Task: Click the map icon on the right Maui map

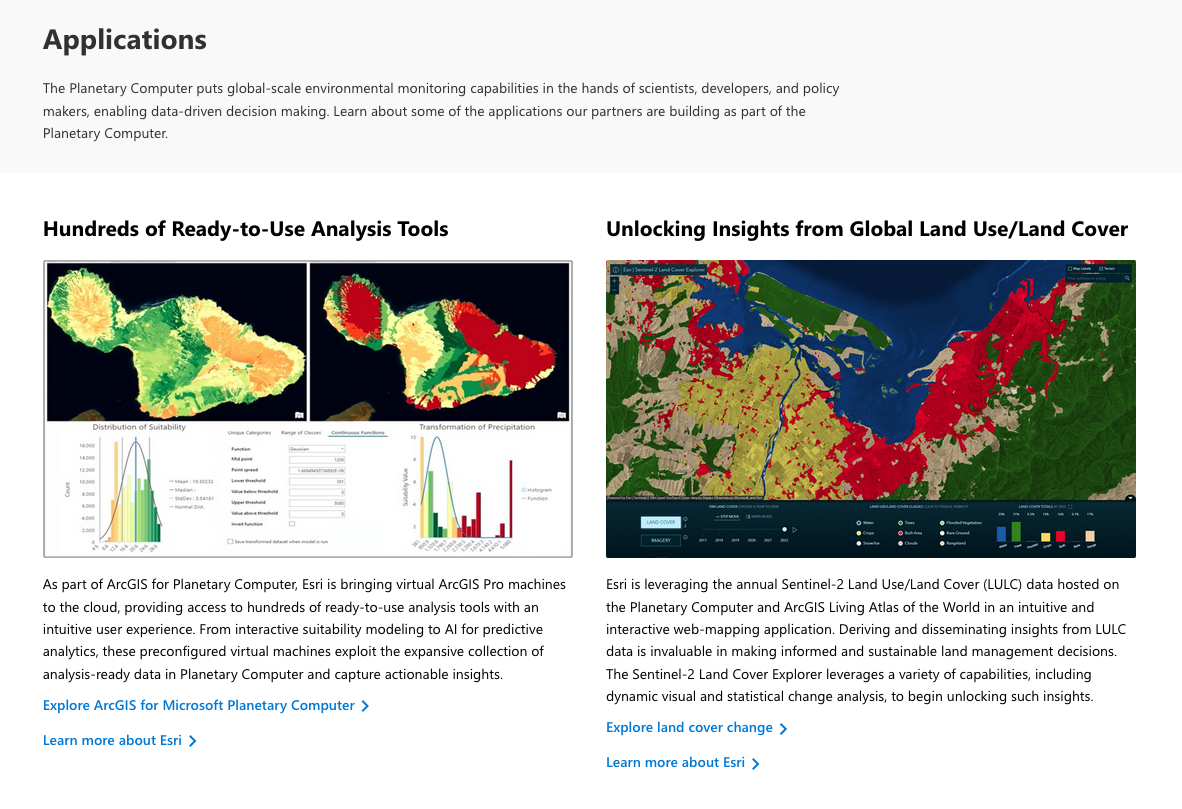Action: (x=561, y=414)
